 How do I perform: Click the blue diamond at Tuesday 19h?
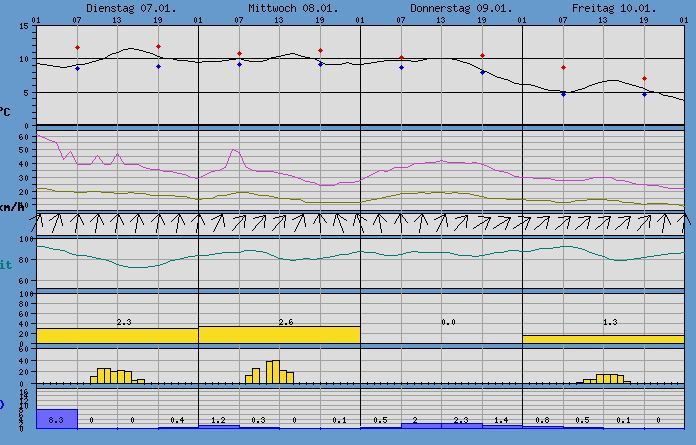pyautogui.click(x=158, y=67)
